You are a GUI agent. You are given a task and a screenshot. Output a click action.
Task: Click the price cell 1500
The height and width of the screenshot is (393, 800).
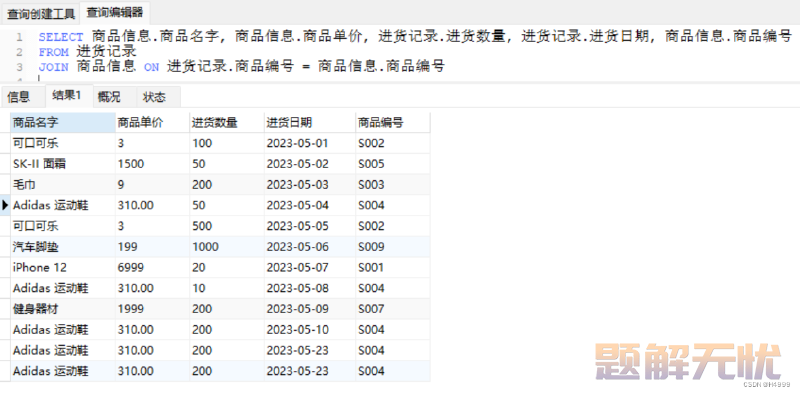(x=153, y=164)
